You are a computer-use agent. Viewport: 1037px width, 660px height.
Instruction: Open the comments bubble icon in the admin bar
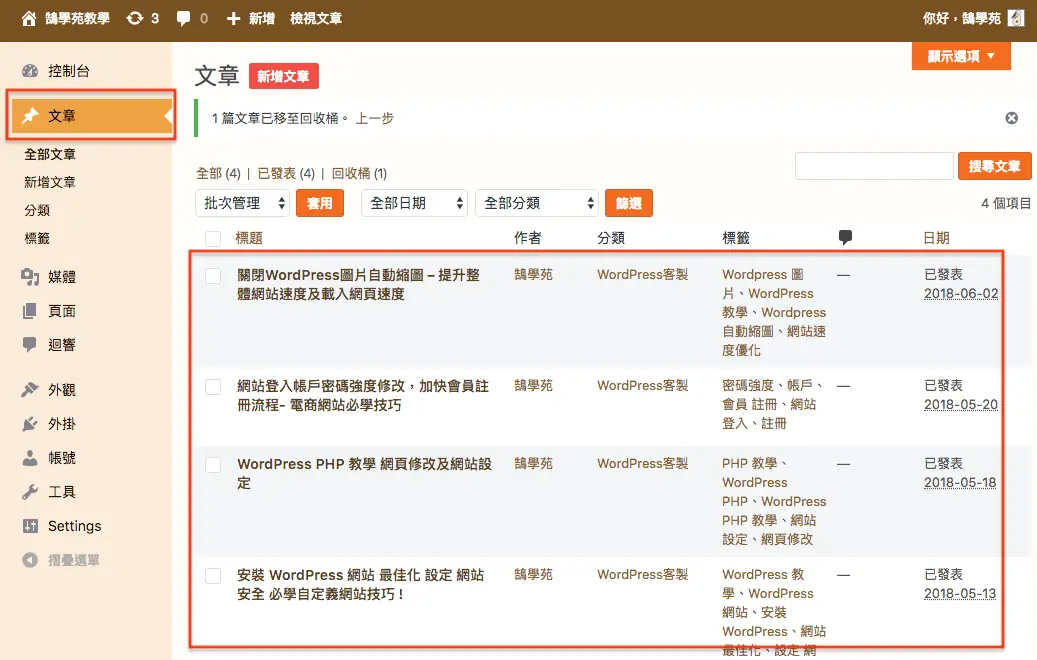pos(183,19)
